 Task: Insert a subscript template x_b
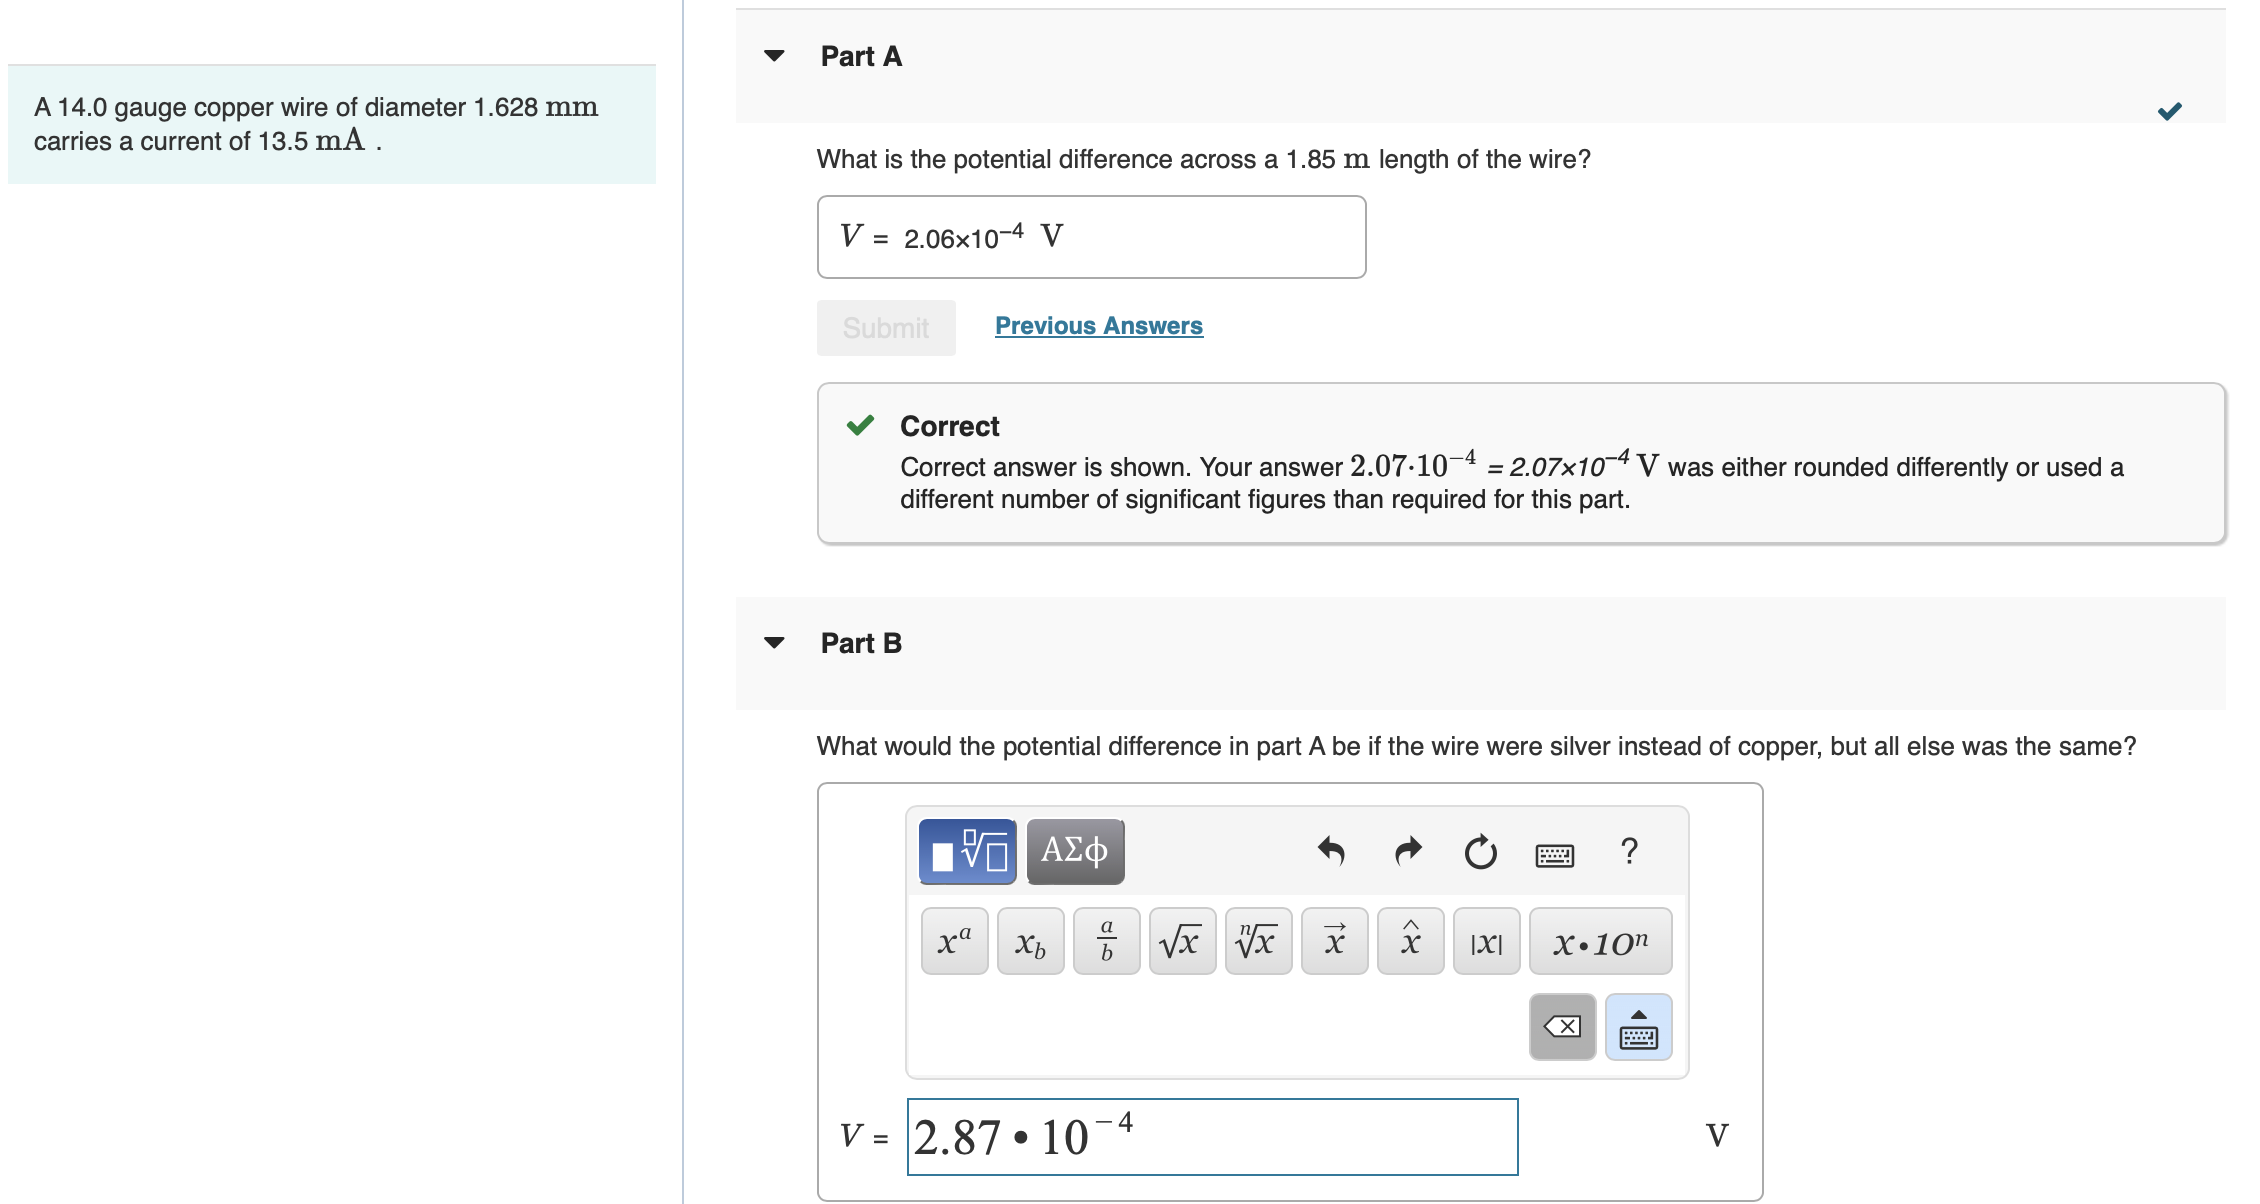tap(1030, 941)
